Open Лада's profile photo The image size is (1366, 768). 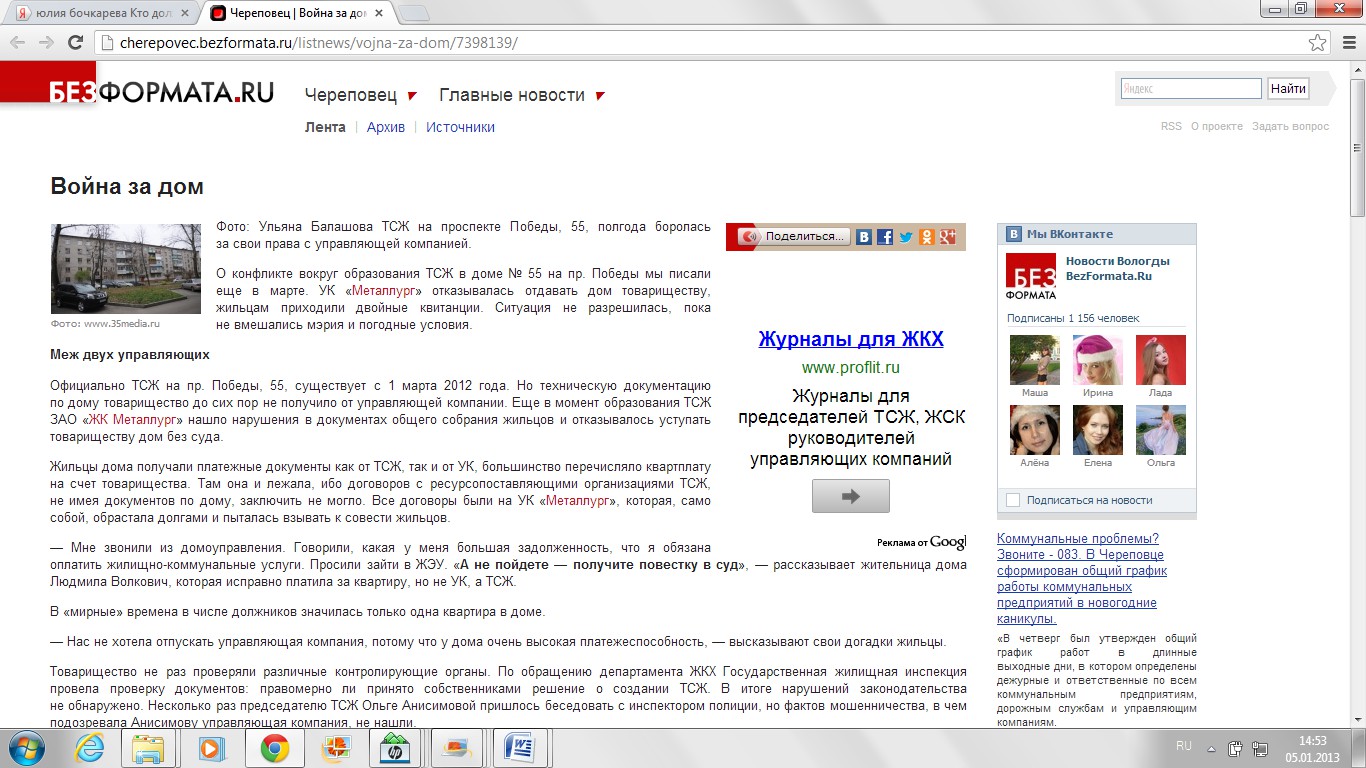(x=1161, y=360)
